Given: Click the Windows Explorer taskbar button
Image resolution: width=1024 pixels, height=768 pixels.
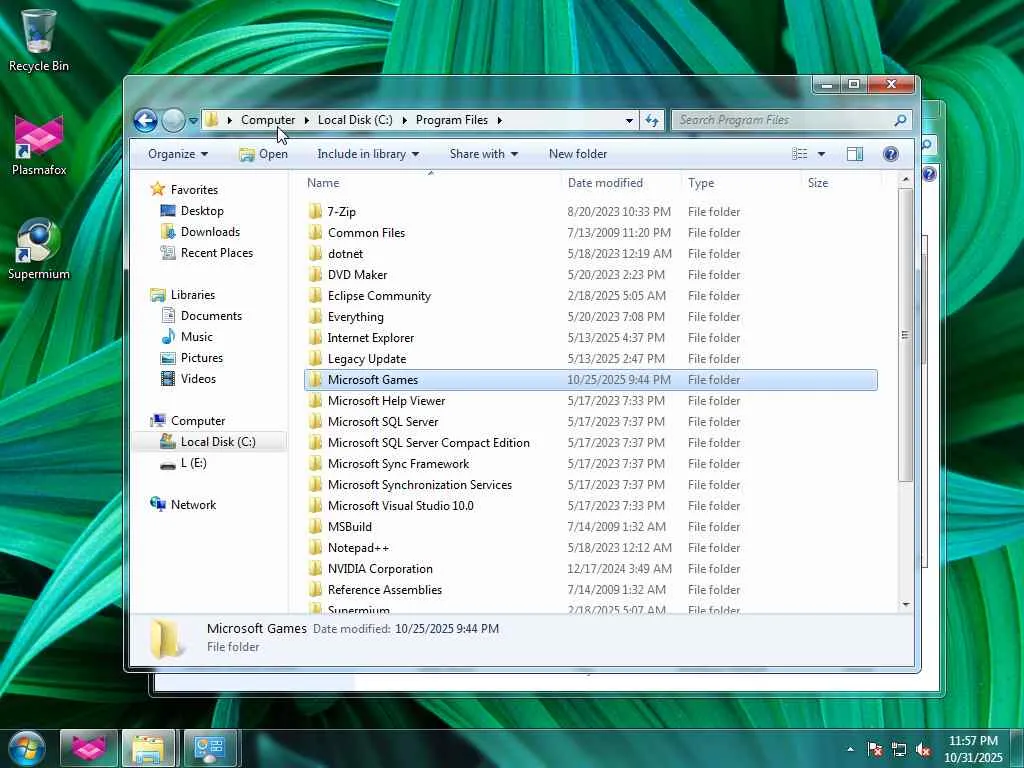Looking at the screenshot, I should click(149, 748).
